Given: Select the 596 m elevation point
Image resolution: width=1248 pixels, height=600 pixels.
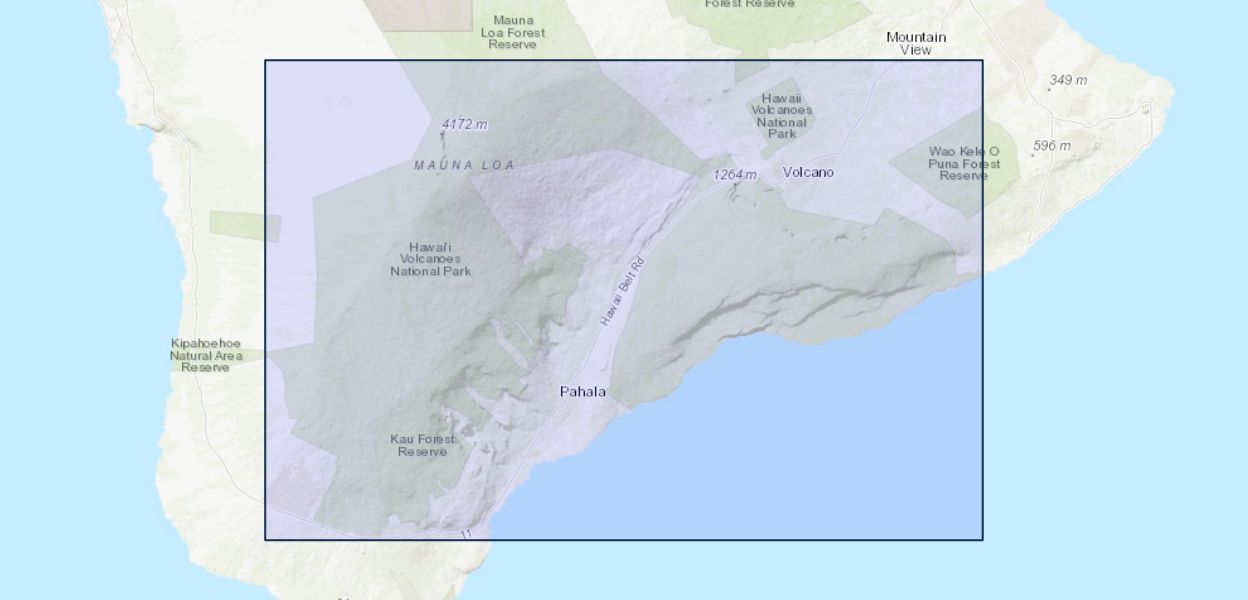Looking at the screenshot, I should point(1051,146).
